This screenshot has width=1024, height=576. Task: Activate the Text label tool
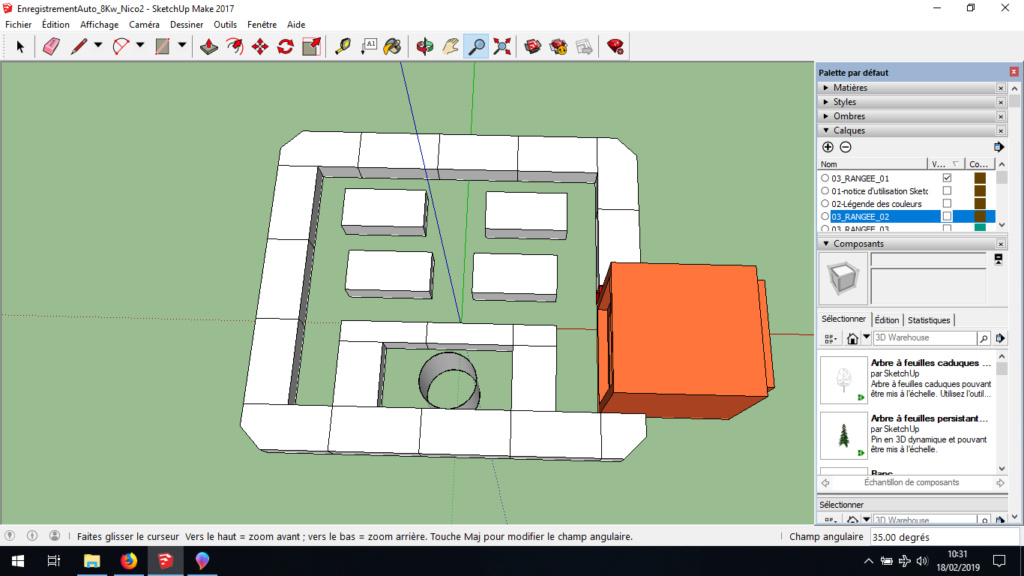coord(369,46)
